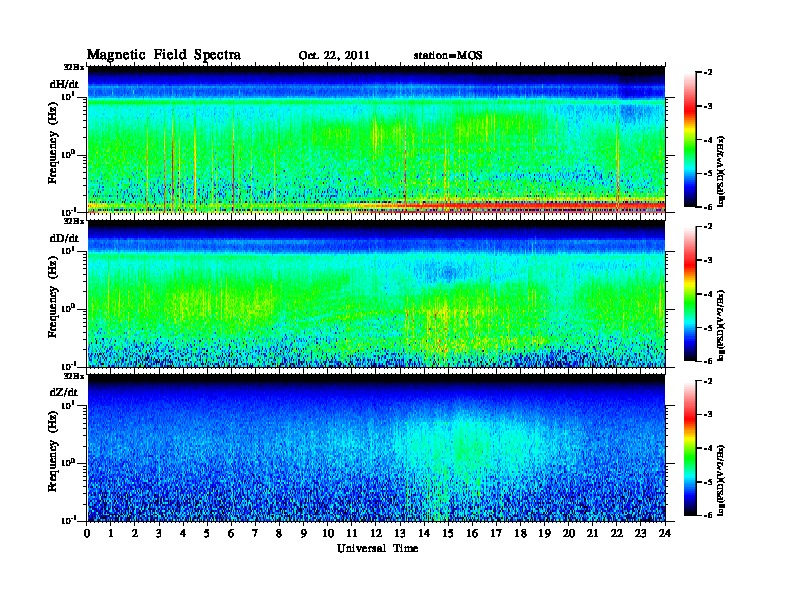Click the dD/dt spectrogram plot

[x=376, y=294]
